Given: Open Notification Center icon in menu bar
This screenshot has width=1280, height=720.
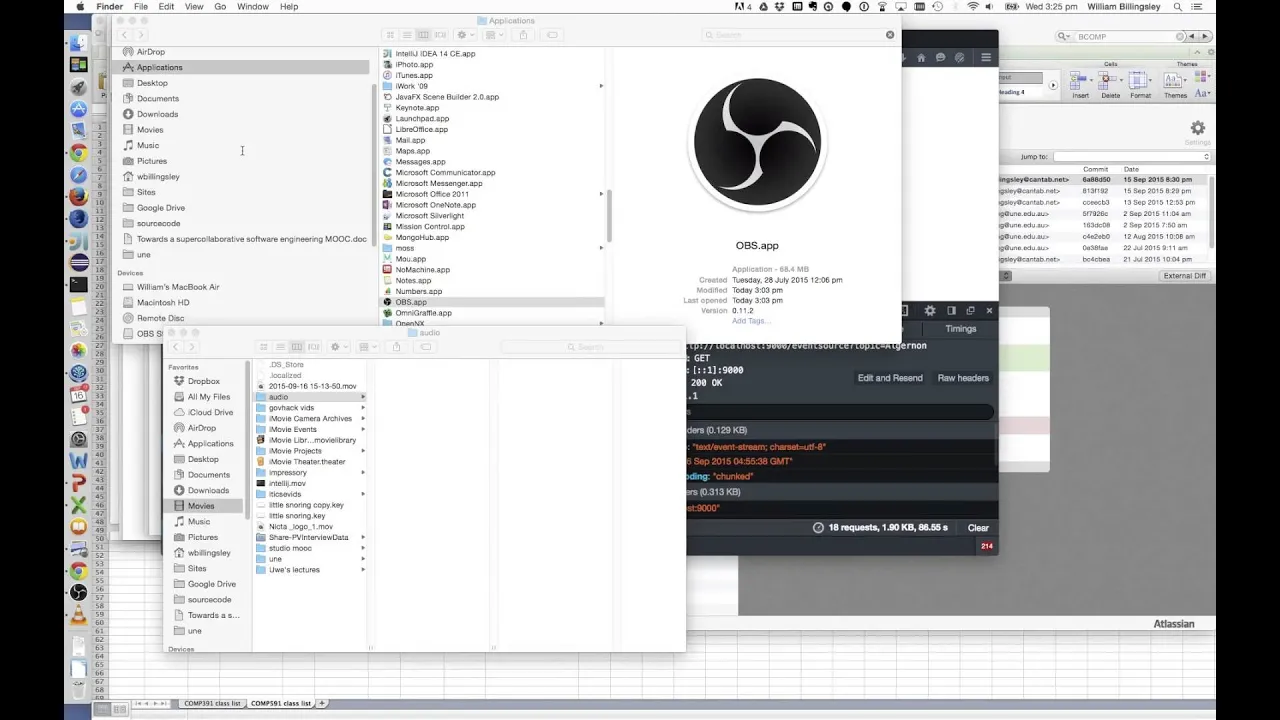Looking at the screenshot, I should (x=1197, y=7).
